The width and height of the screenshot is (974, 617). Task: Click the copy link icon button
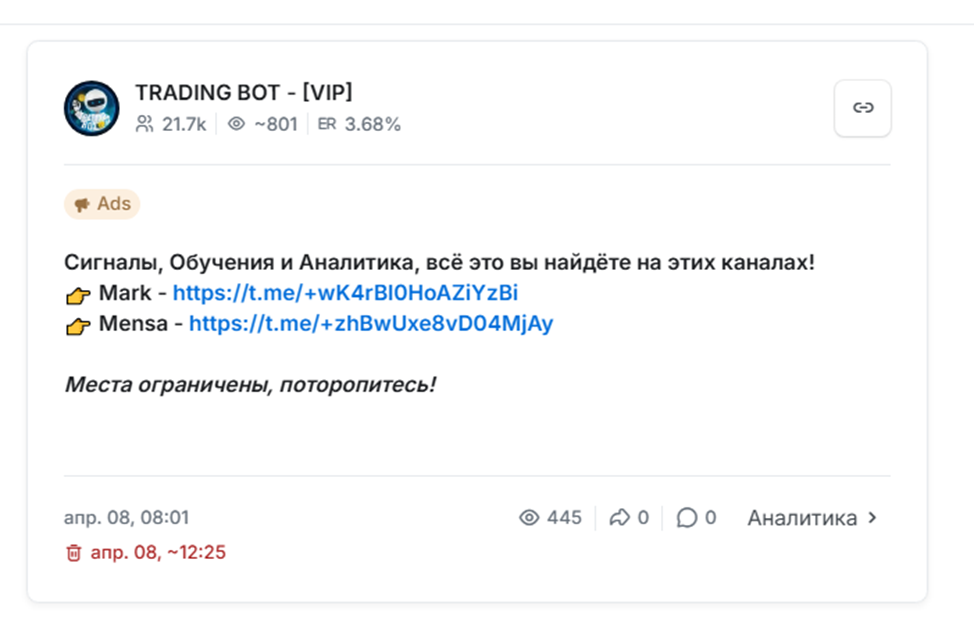(862, 108)
